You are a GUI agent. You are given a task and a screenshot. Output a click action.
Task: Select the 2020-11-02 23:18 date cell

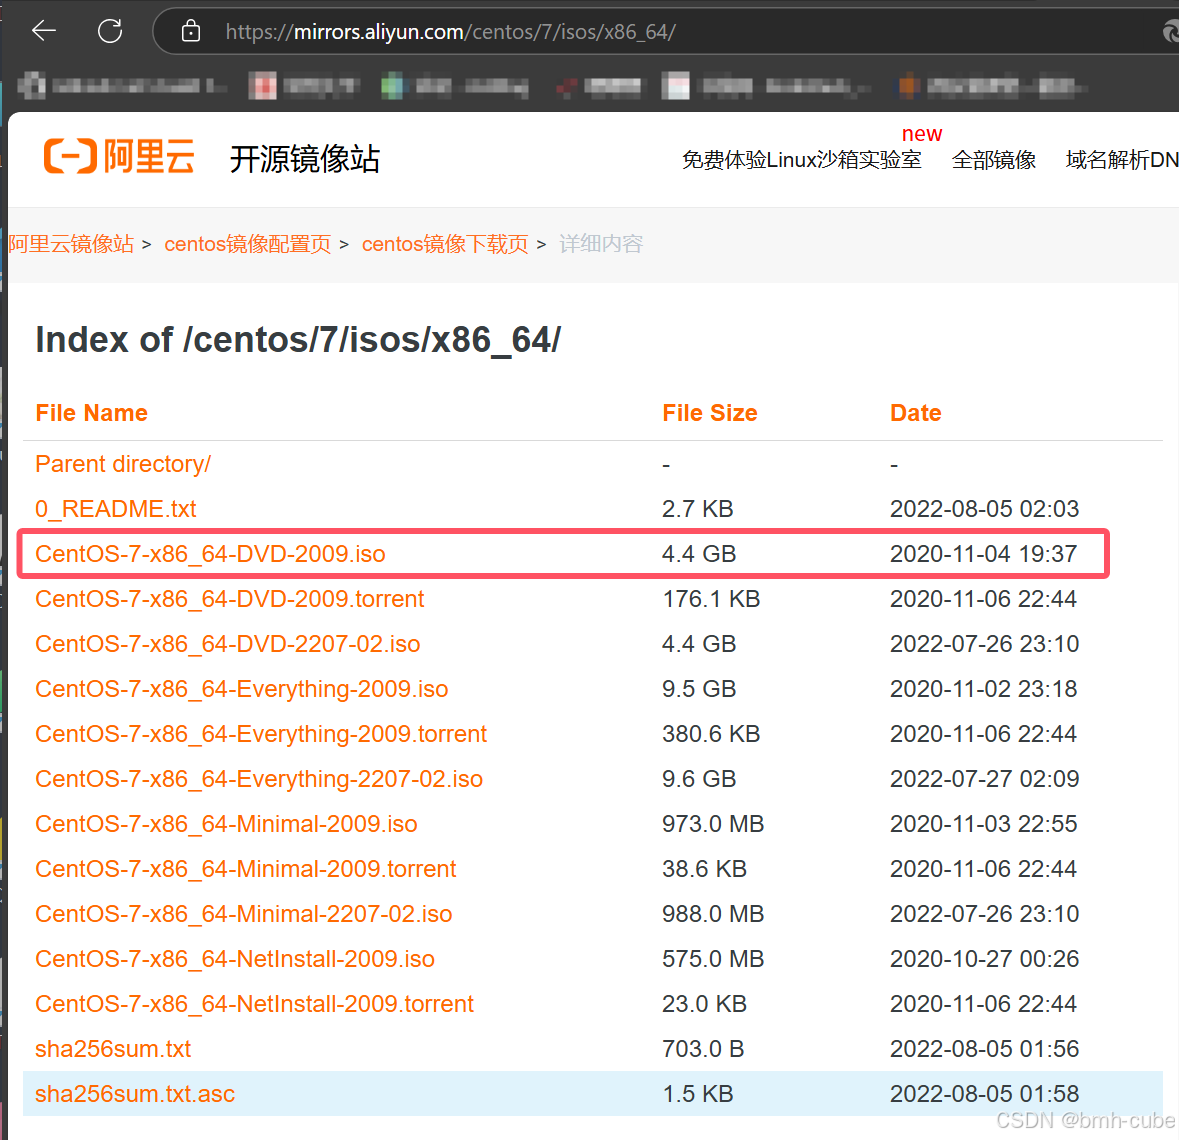[x=984, y=690]
